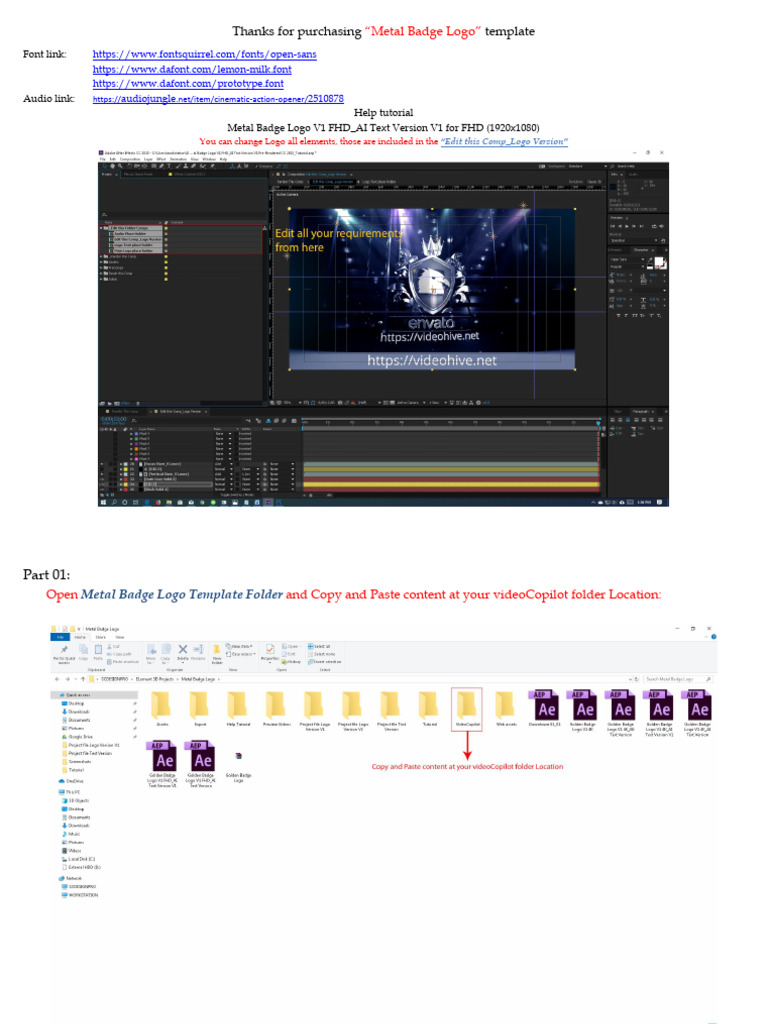This screenshot has height=1024, width=768.
Task: Select Downloads under Quick access sidebar
Action: click(x=80, y=711)
